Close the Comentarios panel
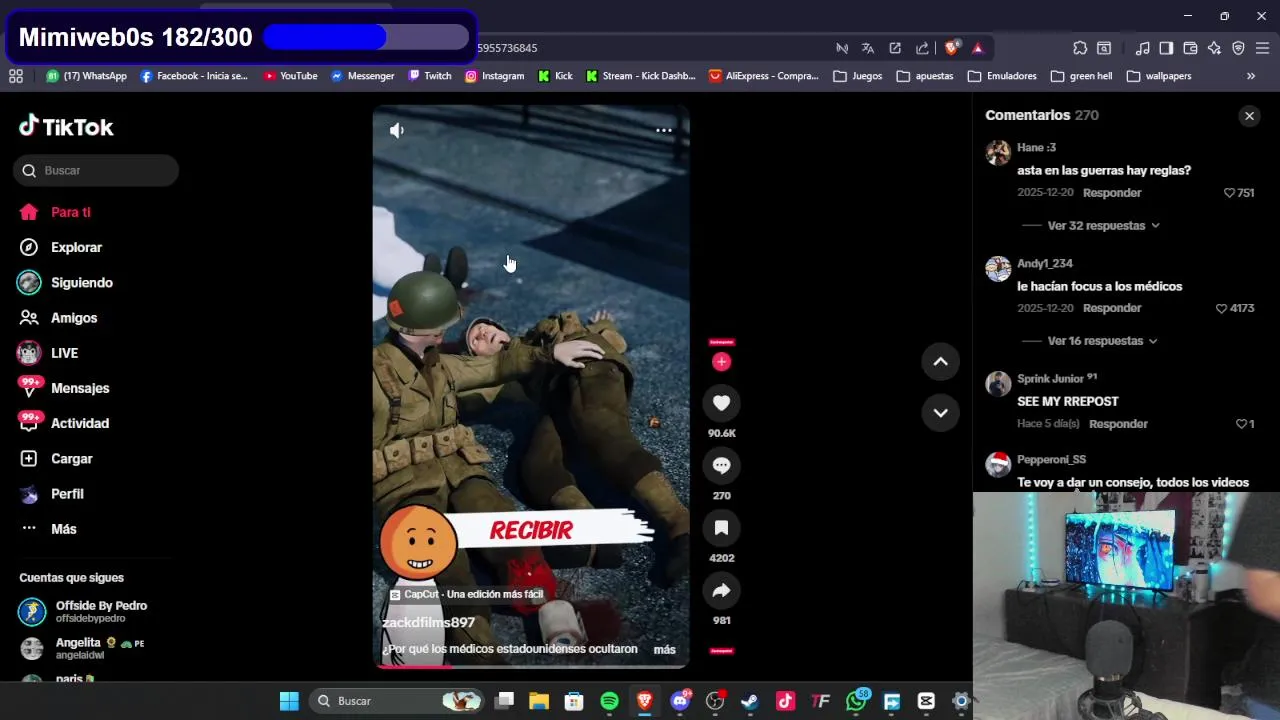 [1249, 116]
